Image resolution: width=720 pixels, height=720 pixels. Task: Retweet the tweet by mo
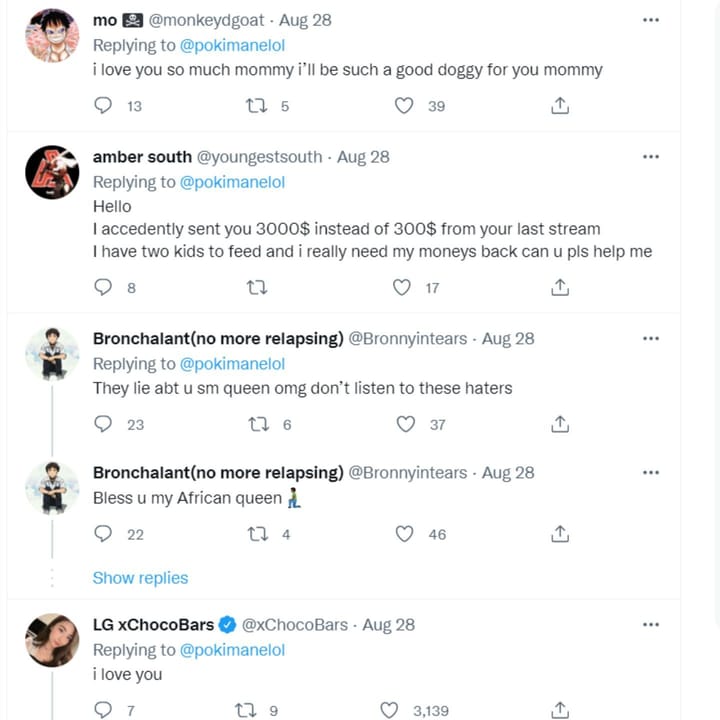[257, 106]
